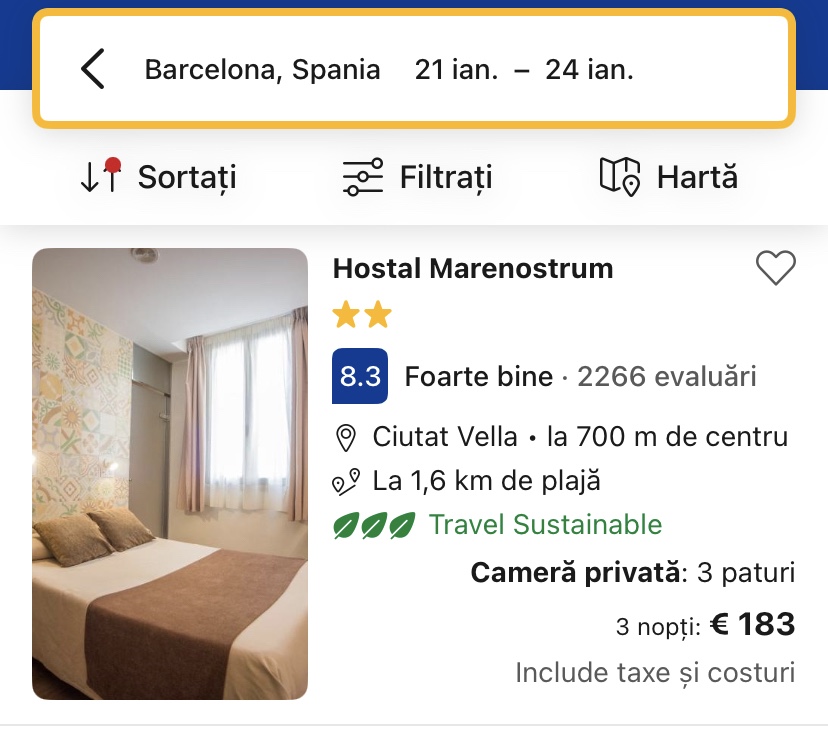Edit the Barcelona, Spania destination
Image resolution: width=828 pixels, height=734 pixels.
pyautogui.click(x=262, y=70)
